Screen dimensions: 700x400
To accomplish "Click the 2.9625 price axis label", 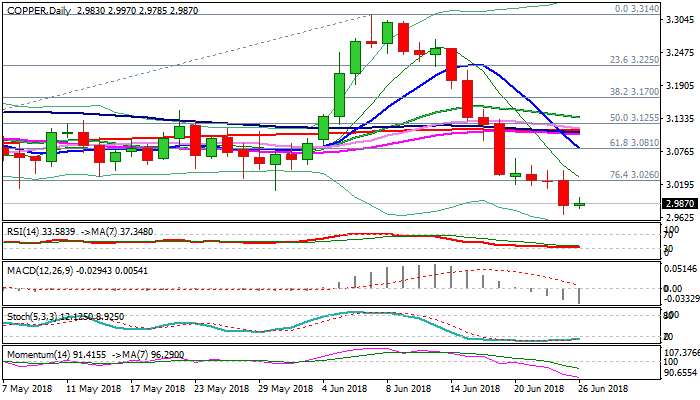I will coord(679,217).
